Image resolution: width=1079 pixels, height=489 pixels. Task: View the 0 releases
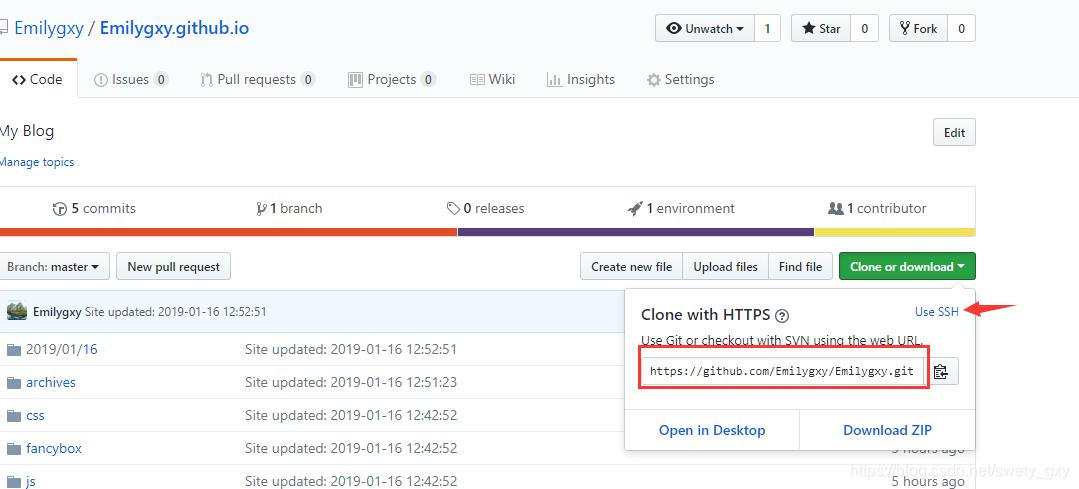click(485, 208)
